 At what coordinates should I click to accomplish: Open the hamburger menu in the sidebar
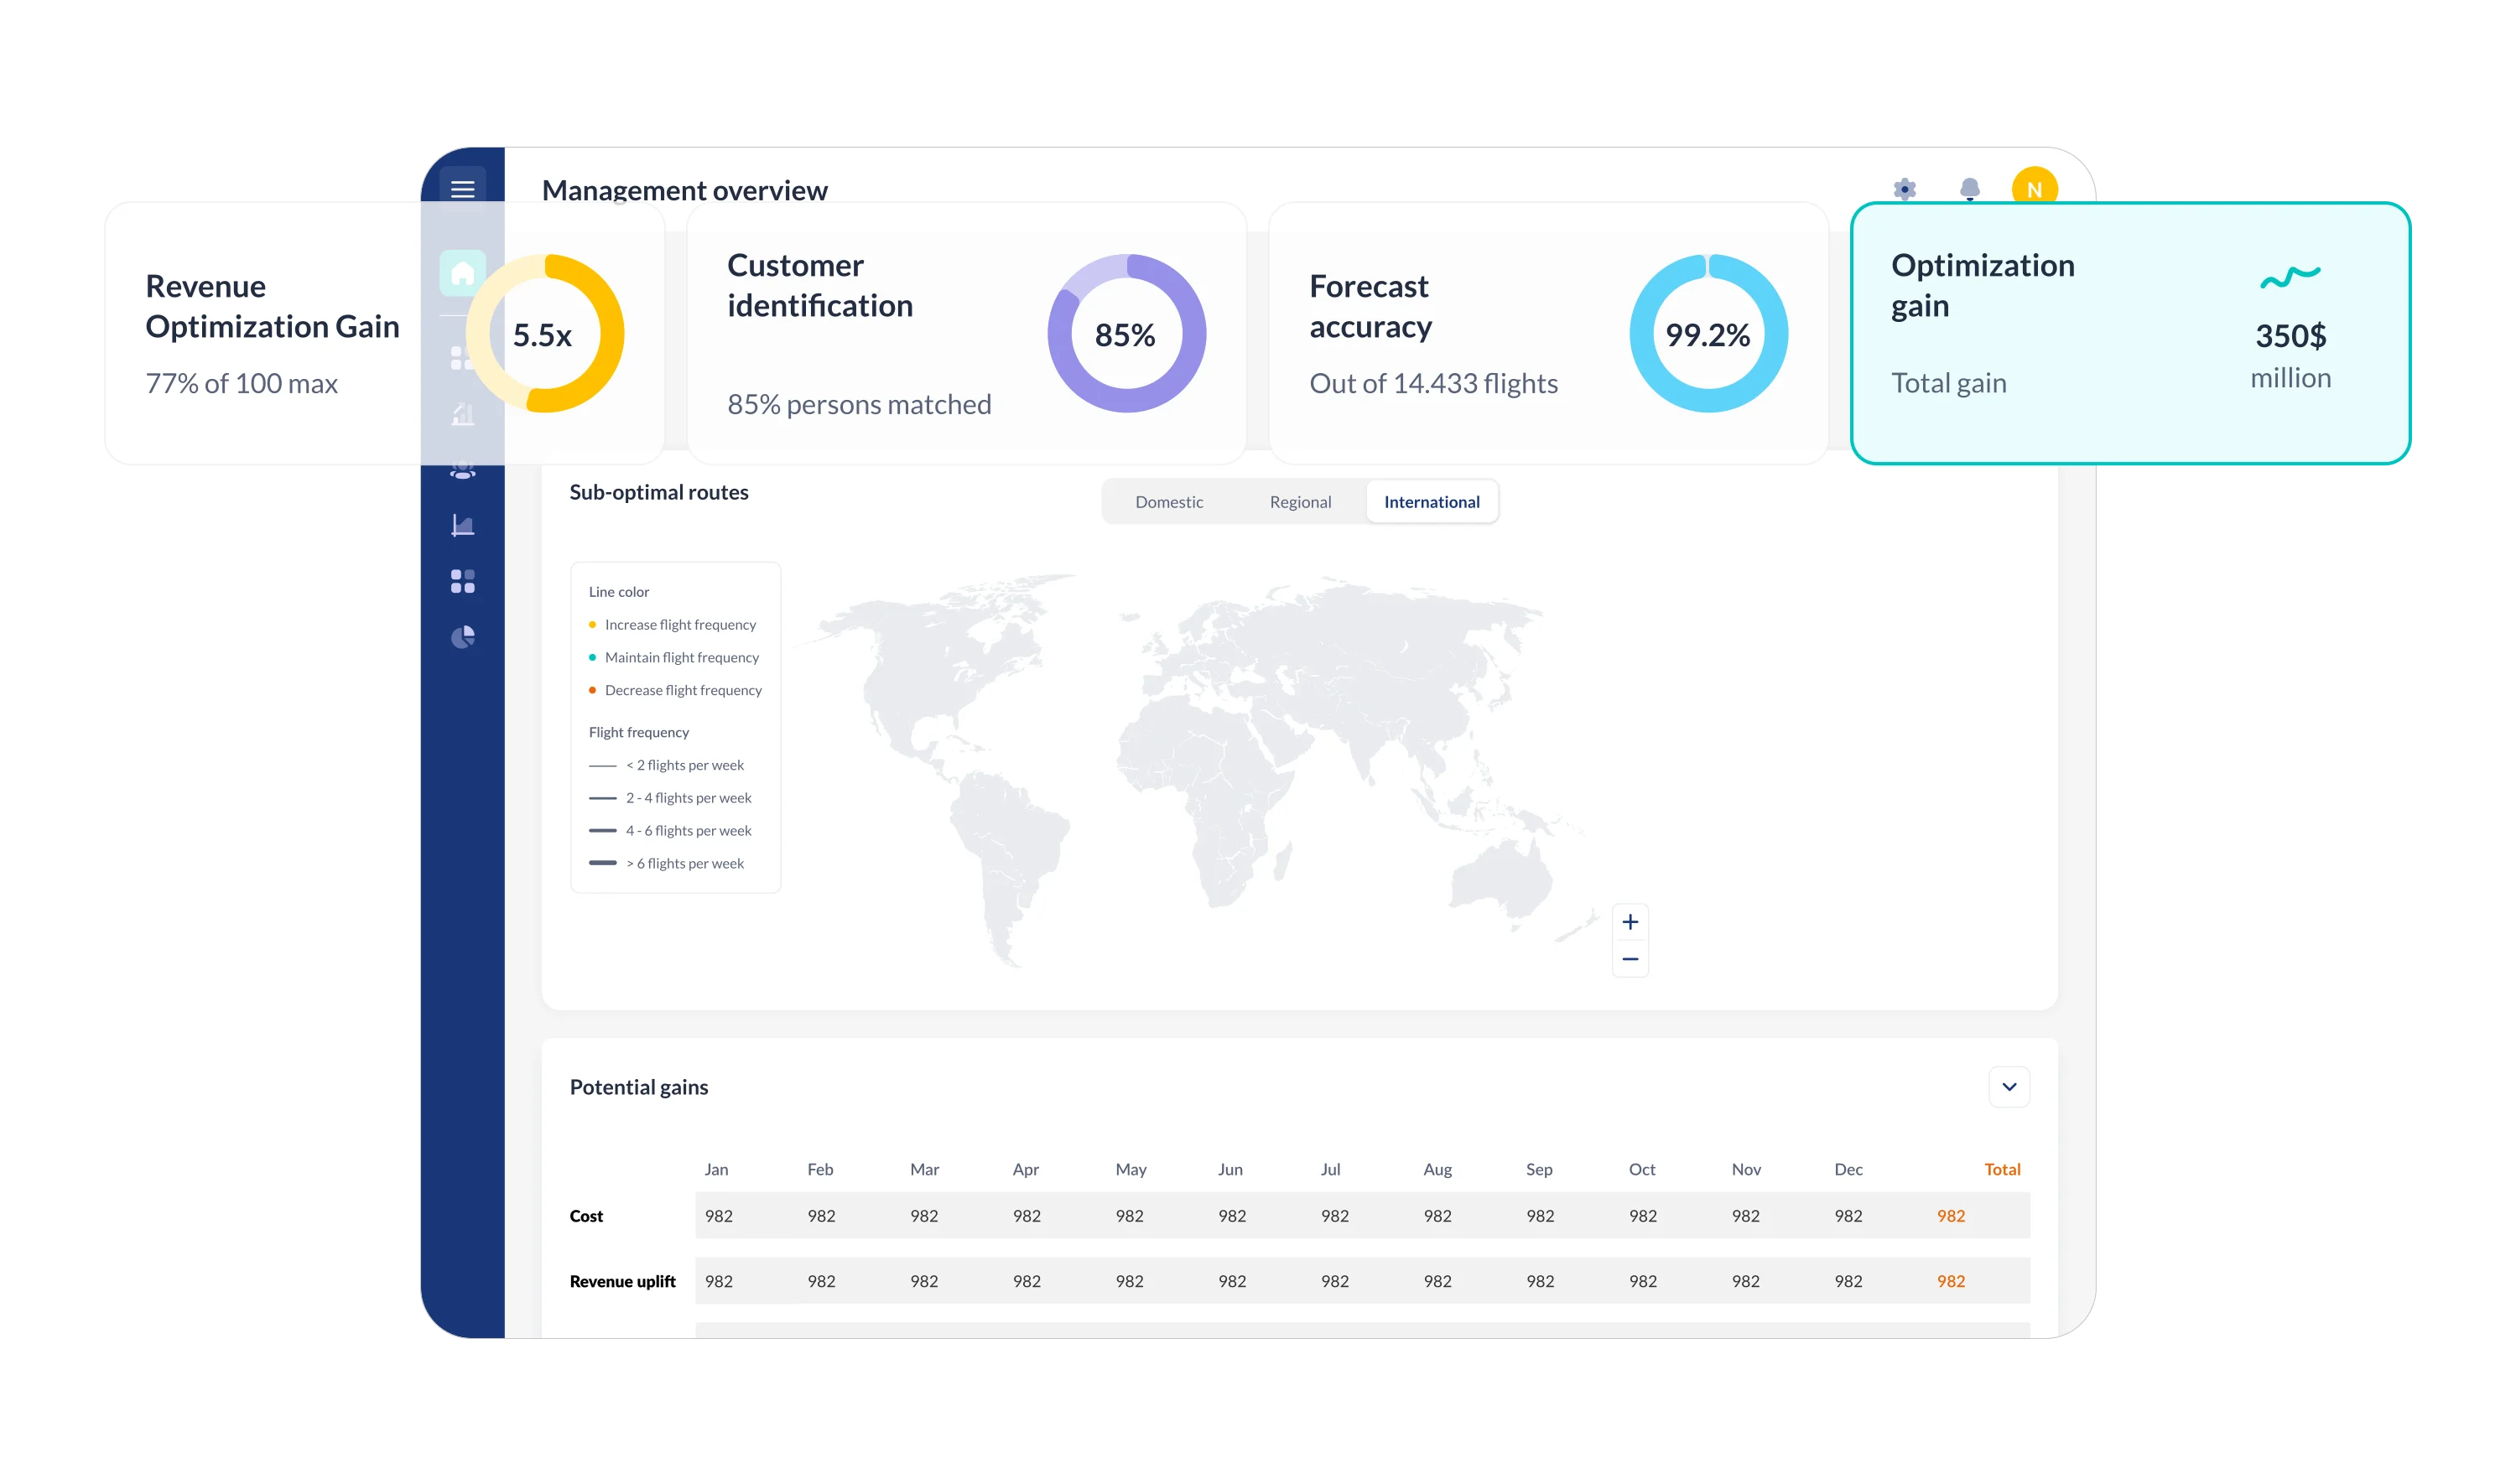point(462,189)
